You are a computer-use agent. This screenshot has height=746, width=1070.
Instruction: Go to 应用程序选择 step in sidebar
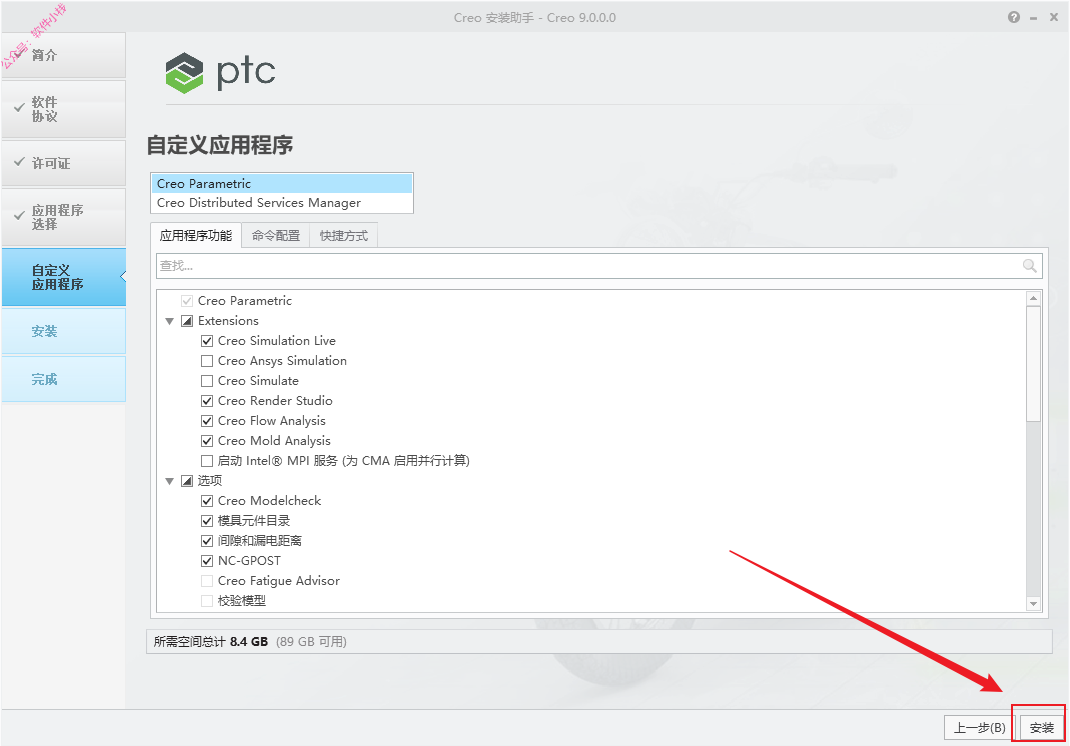click(x=63, y=217)
